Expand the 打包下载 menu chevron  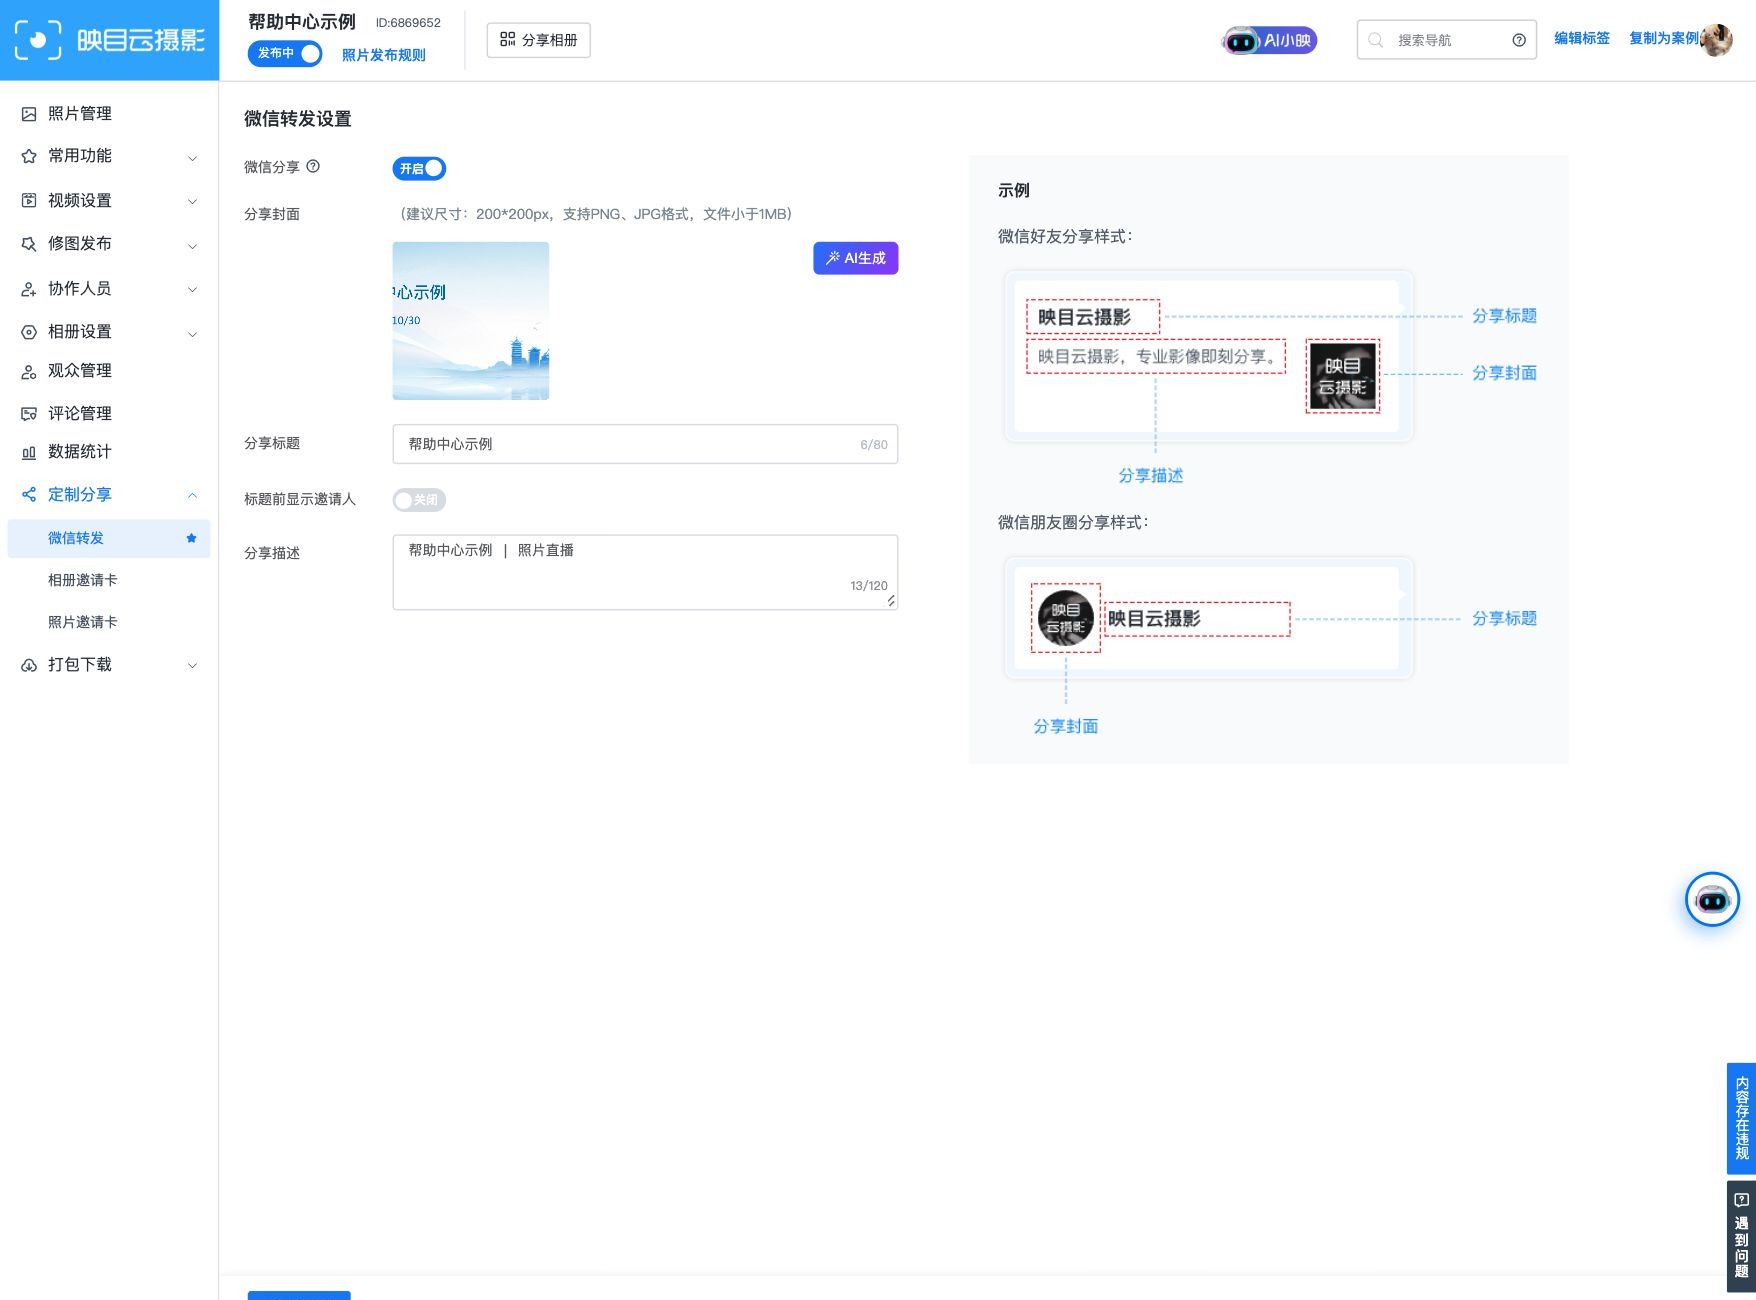[192, 665]
